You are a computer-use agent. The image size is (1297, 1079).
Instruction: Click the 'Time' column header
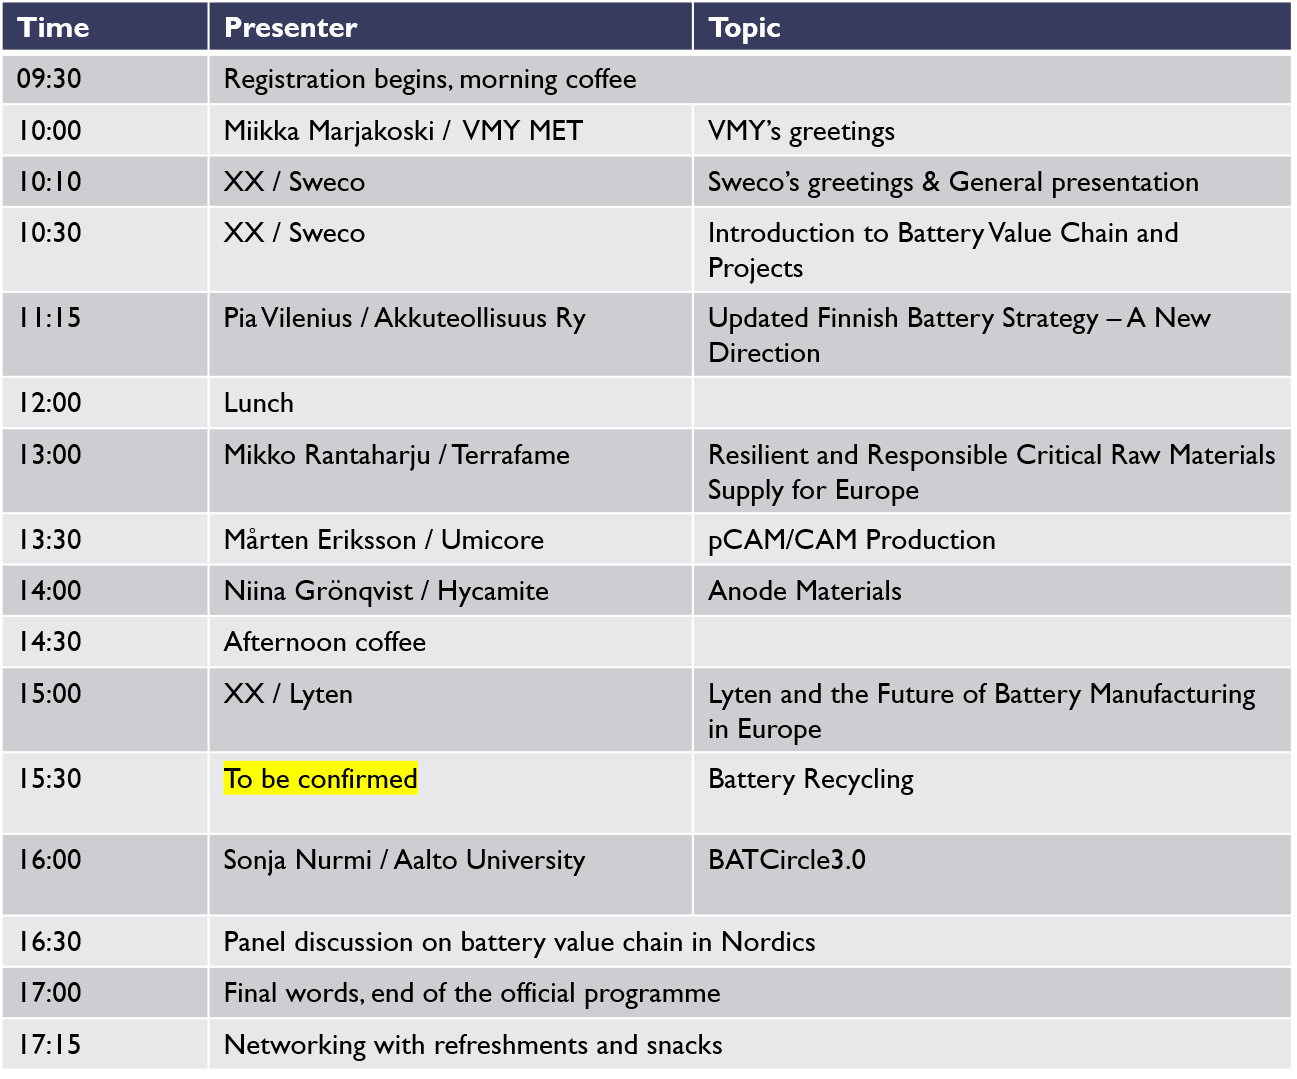pyautogui.click(x=105, y=27)
